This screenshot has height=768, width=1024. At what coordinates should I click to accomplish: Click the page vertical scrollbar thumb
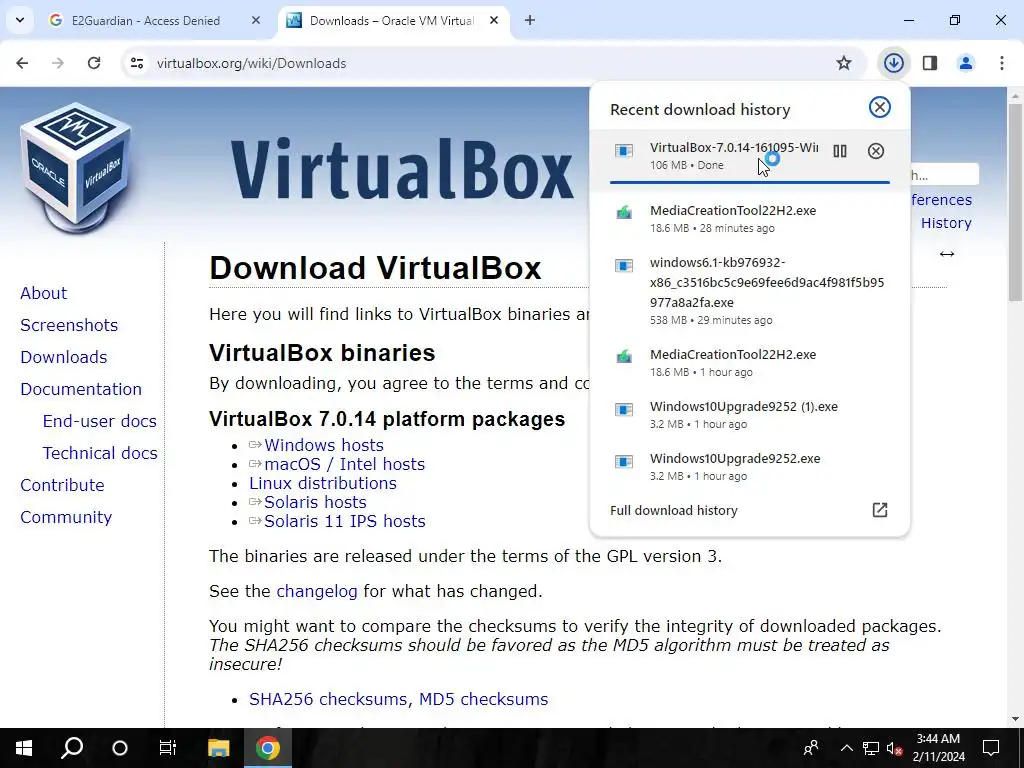click(x=1014, y=201)
